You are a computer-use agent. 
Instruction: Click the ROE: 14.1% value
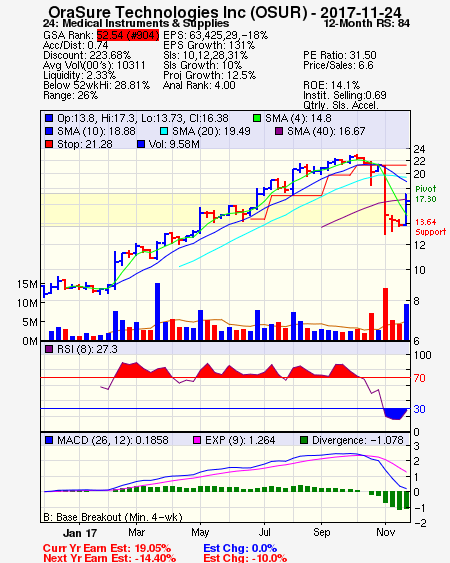(331, 85)
